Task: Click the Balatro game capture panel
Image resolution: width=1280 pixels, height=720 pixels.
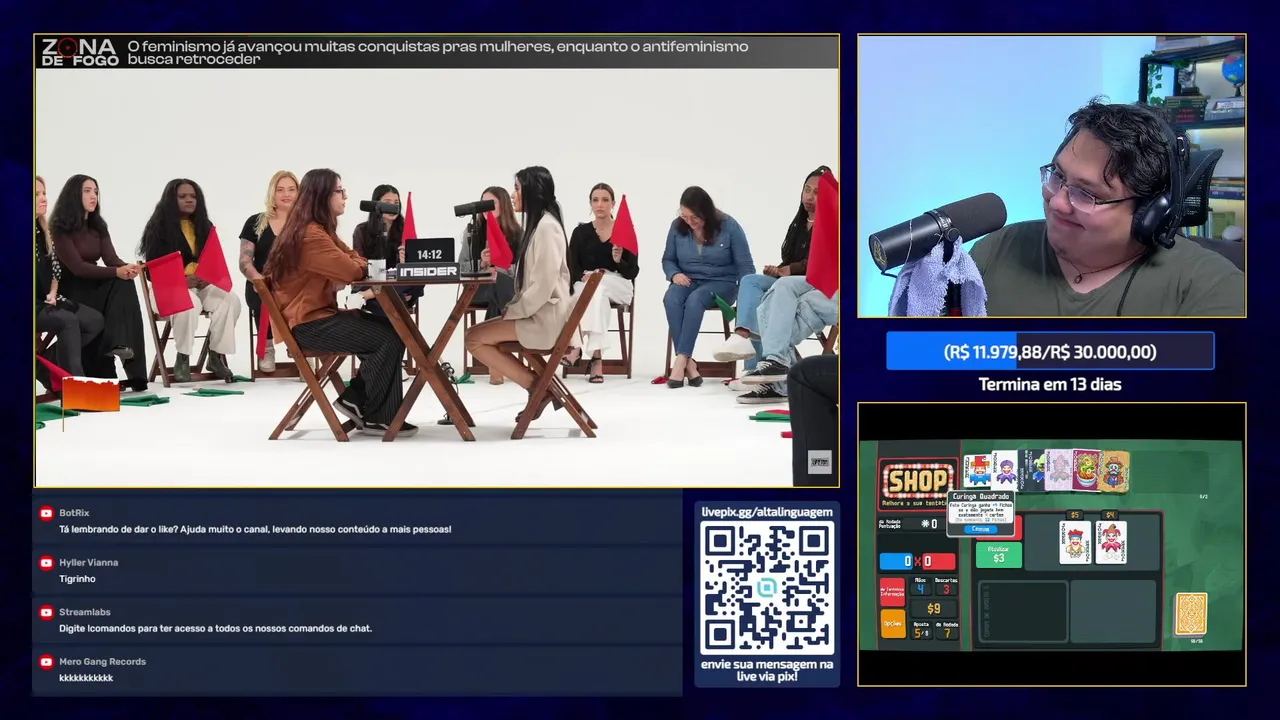Action: (1051, 544)
